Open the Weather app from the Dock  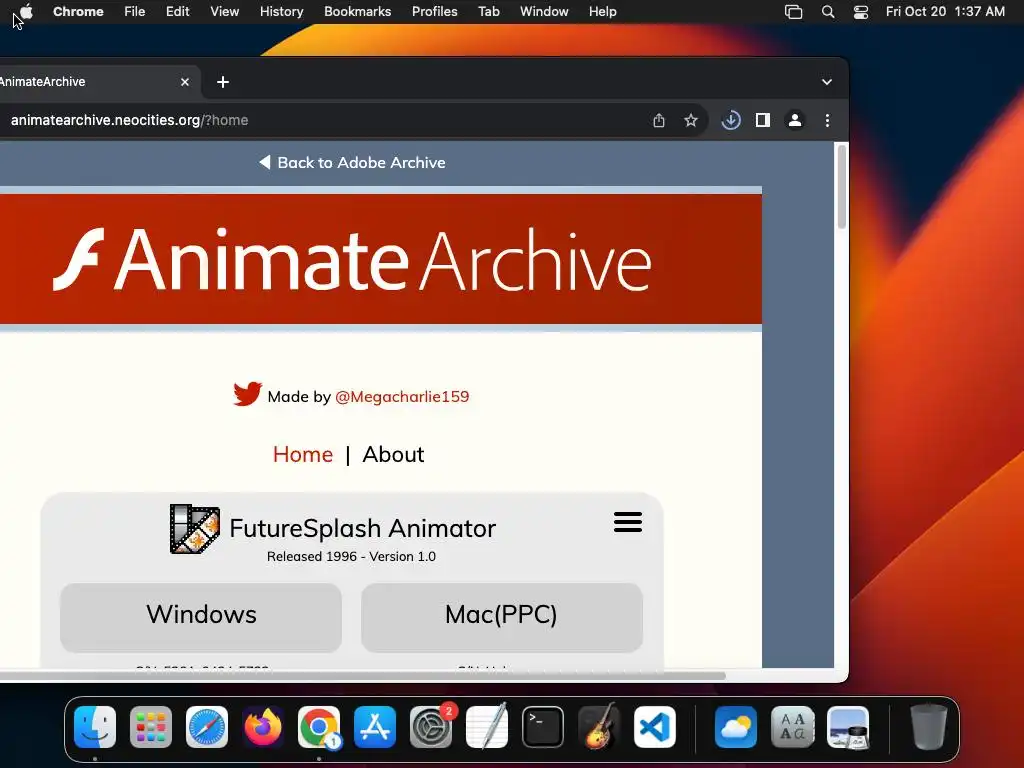(736, 727)
